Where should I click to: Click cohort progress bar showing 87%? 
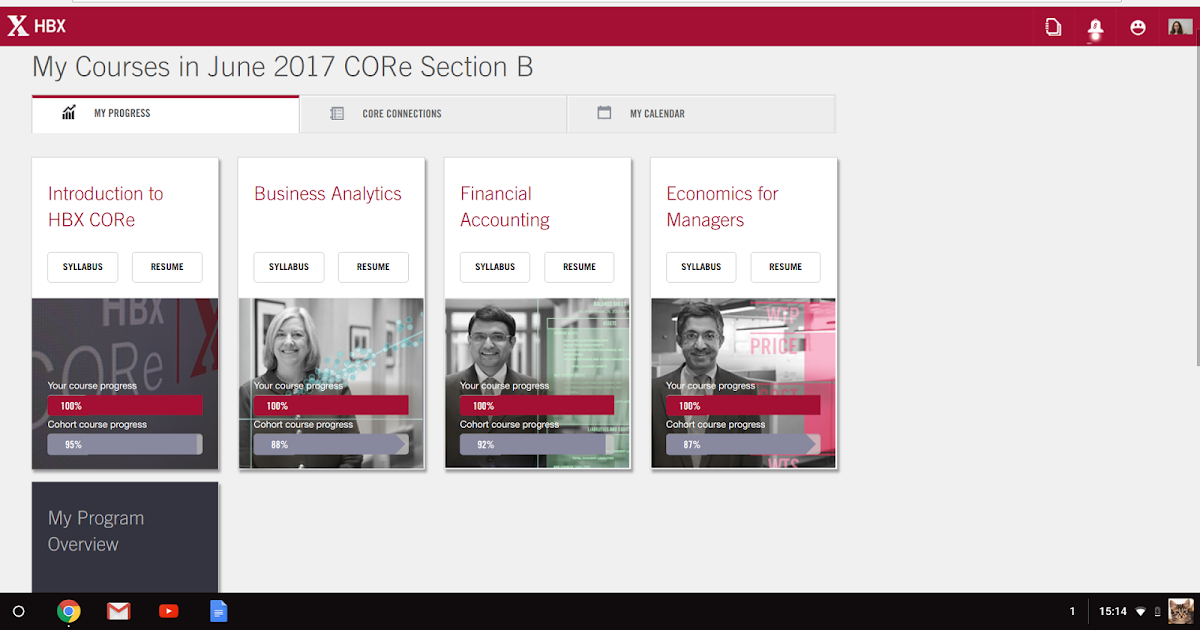743,444
